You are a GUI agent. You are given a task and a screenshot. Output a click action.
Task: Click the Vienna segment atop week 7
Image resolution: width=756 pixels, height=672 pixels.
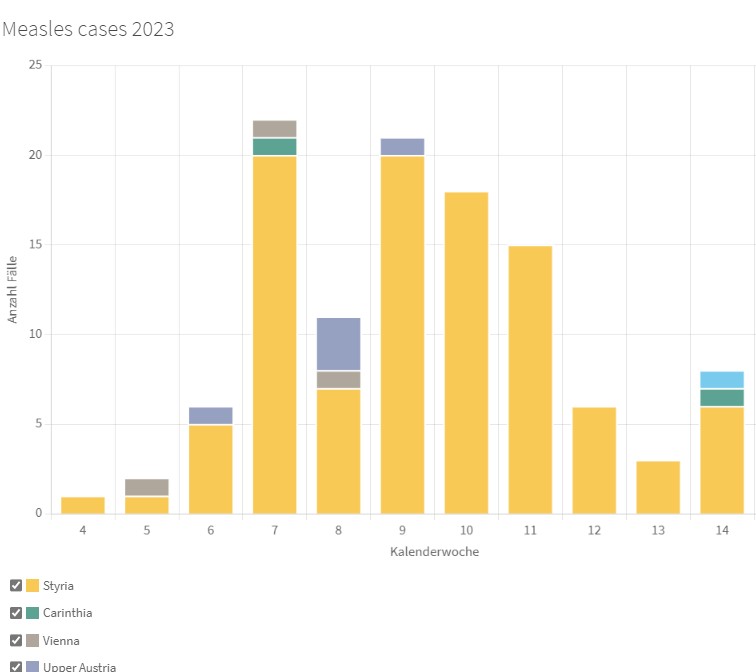click(x=274, y=129)
